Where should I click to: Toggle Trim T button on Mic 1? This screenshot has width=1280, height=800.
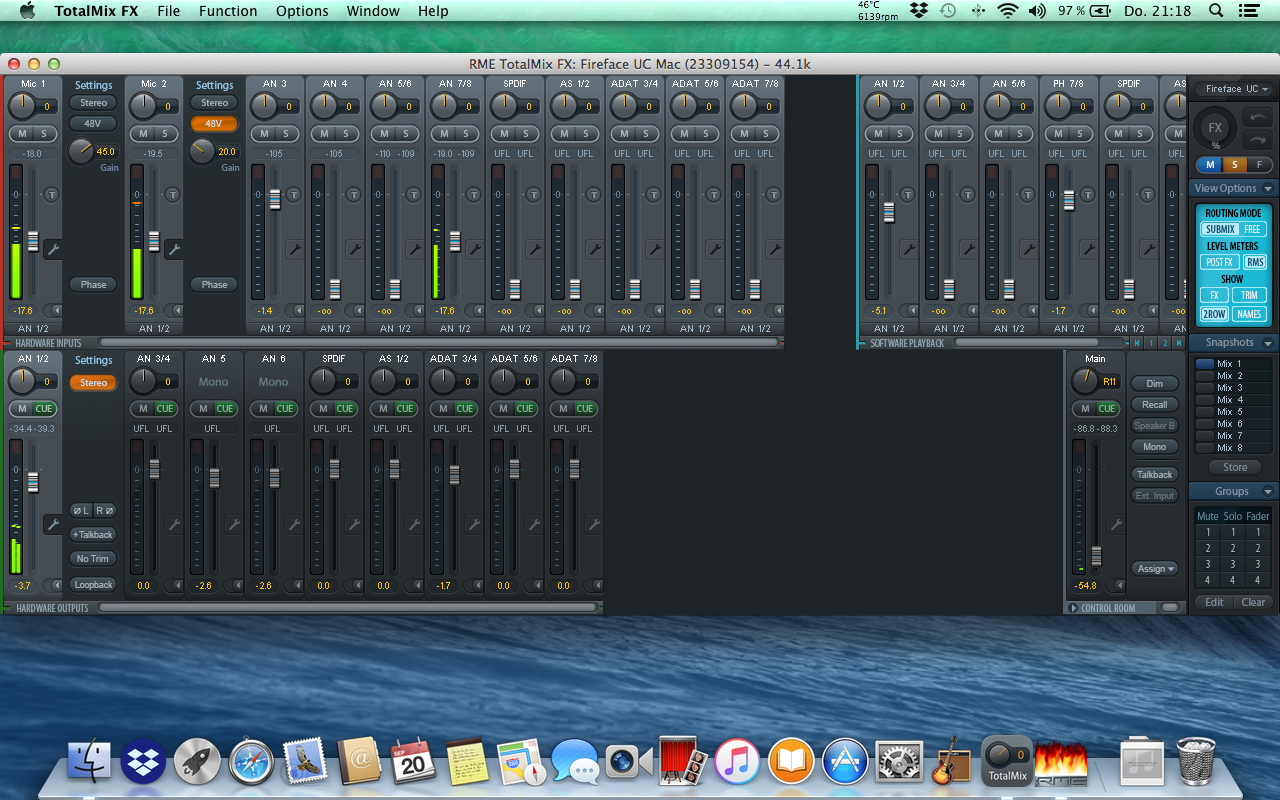pos(52,194)
